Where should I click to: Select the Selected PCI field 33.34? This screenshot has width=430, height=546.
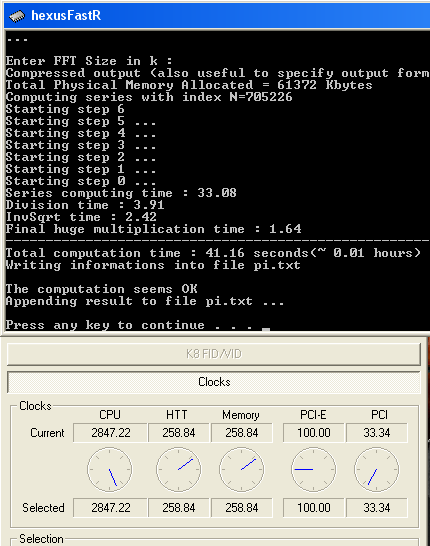(377, 508)
